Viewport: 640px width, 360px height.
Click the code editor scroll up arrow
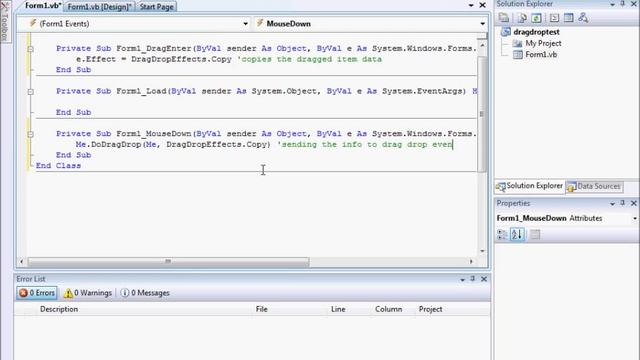click(482, 45)
